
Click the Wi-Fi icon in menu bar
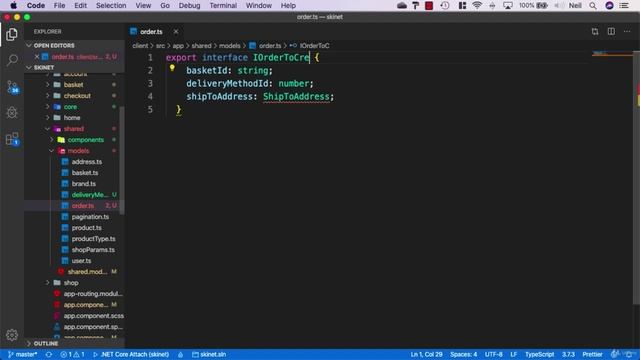tap(477, 6)
